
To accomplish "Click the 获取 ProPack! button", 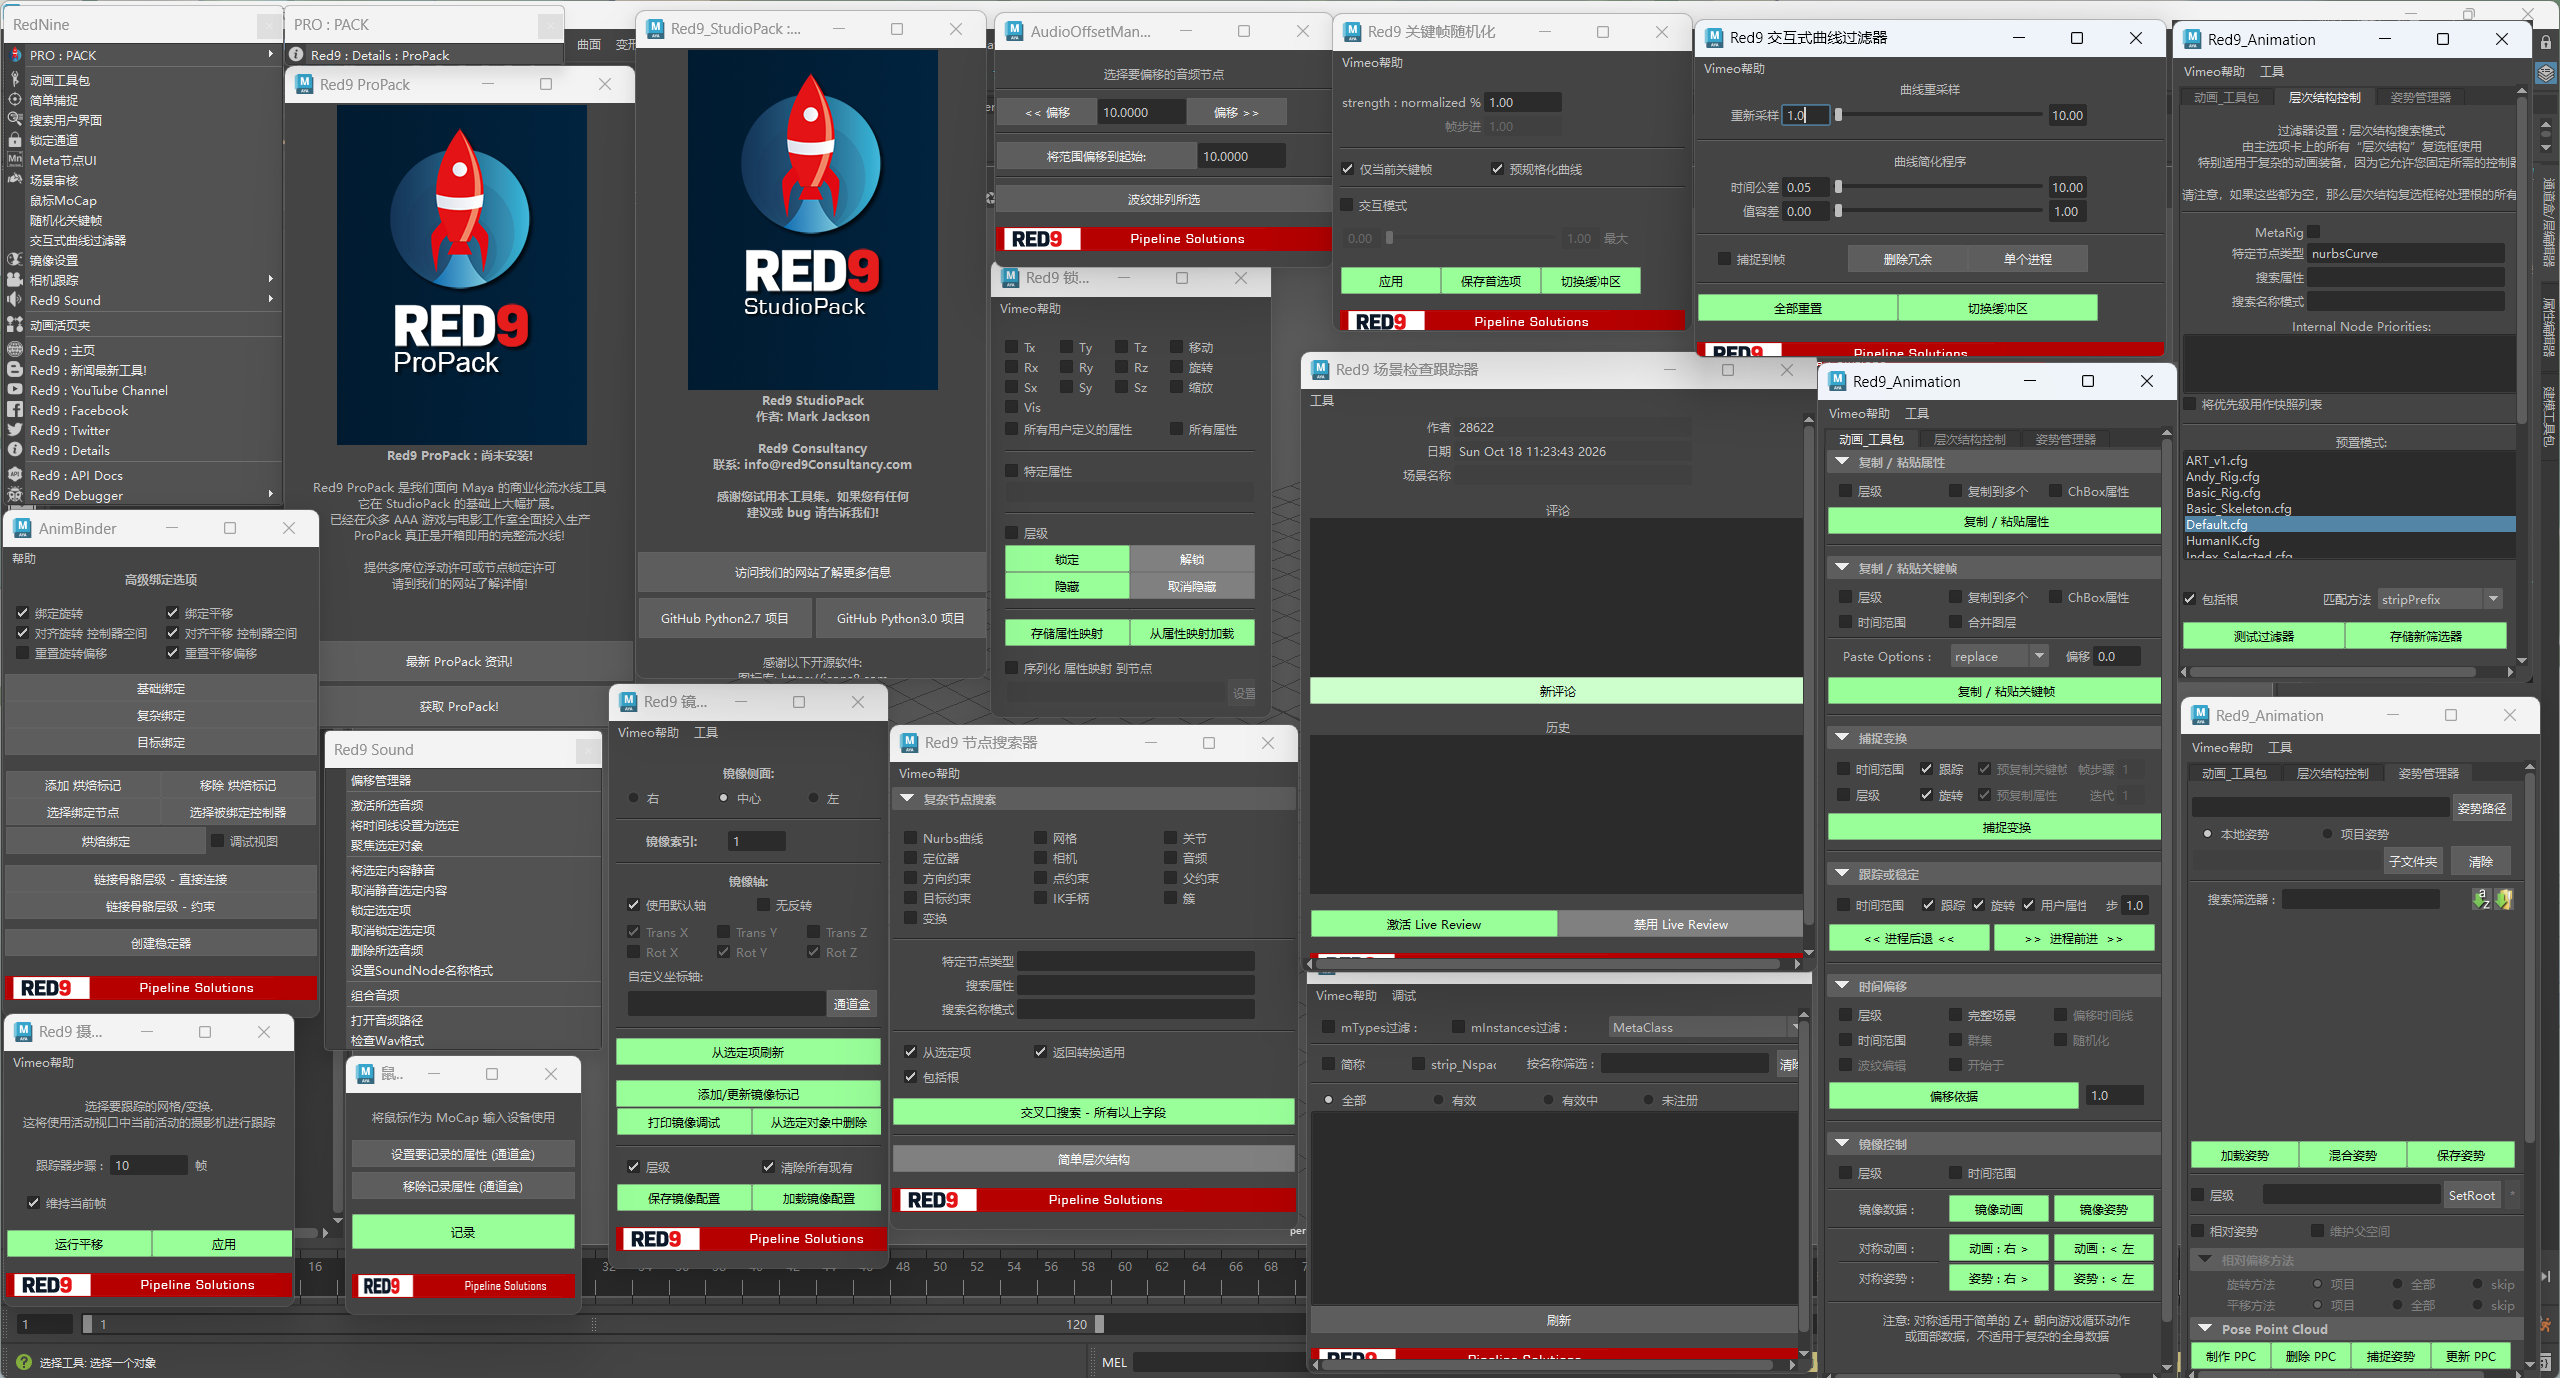I will click(459, 706).
